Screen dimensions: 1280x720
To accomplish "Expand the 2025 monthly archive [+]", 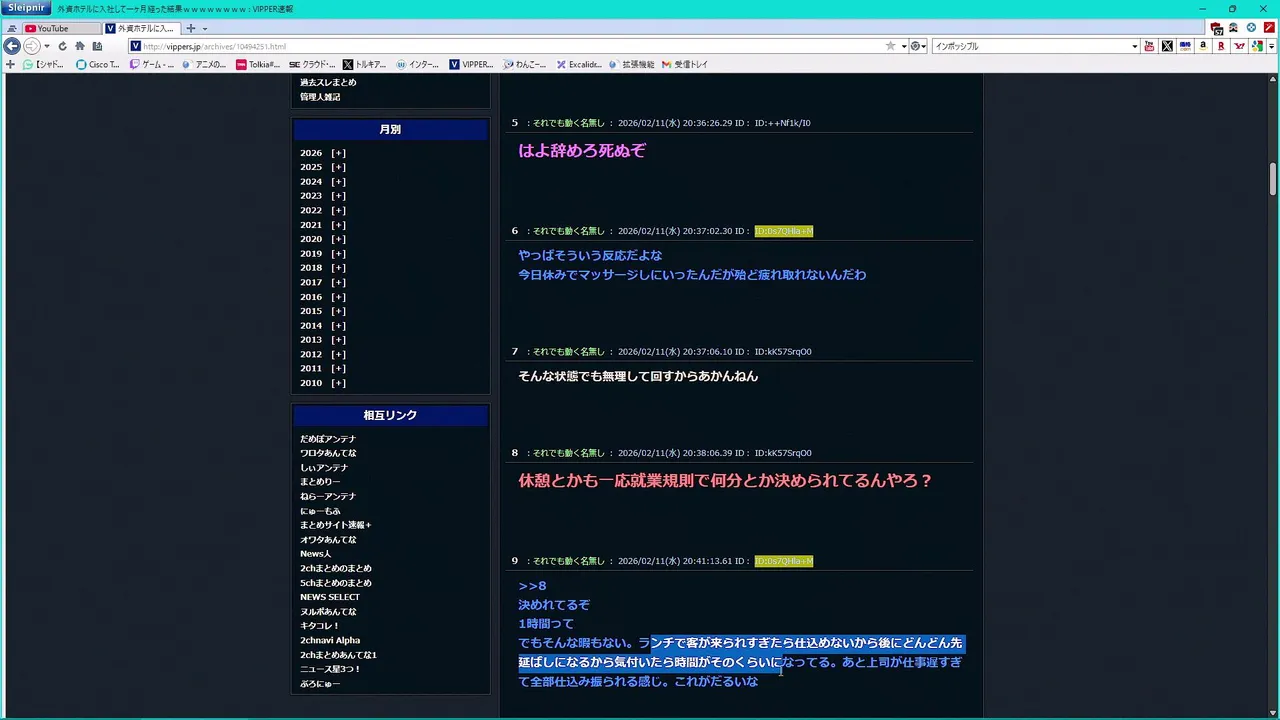I will (338, 167).
